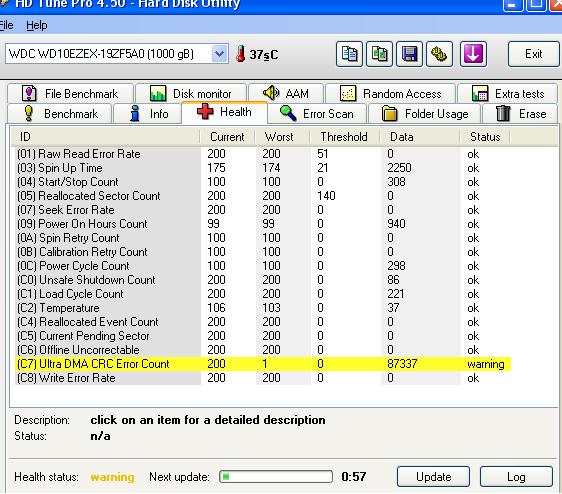Screen dimensions: 562x494
Task: Select the Power Cycle Count row
Action: coord(263,266)
